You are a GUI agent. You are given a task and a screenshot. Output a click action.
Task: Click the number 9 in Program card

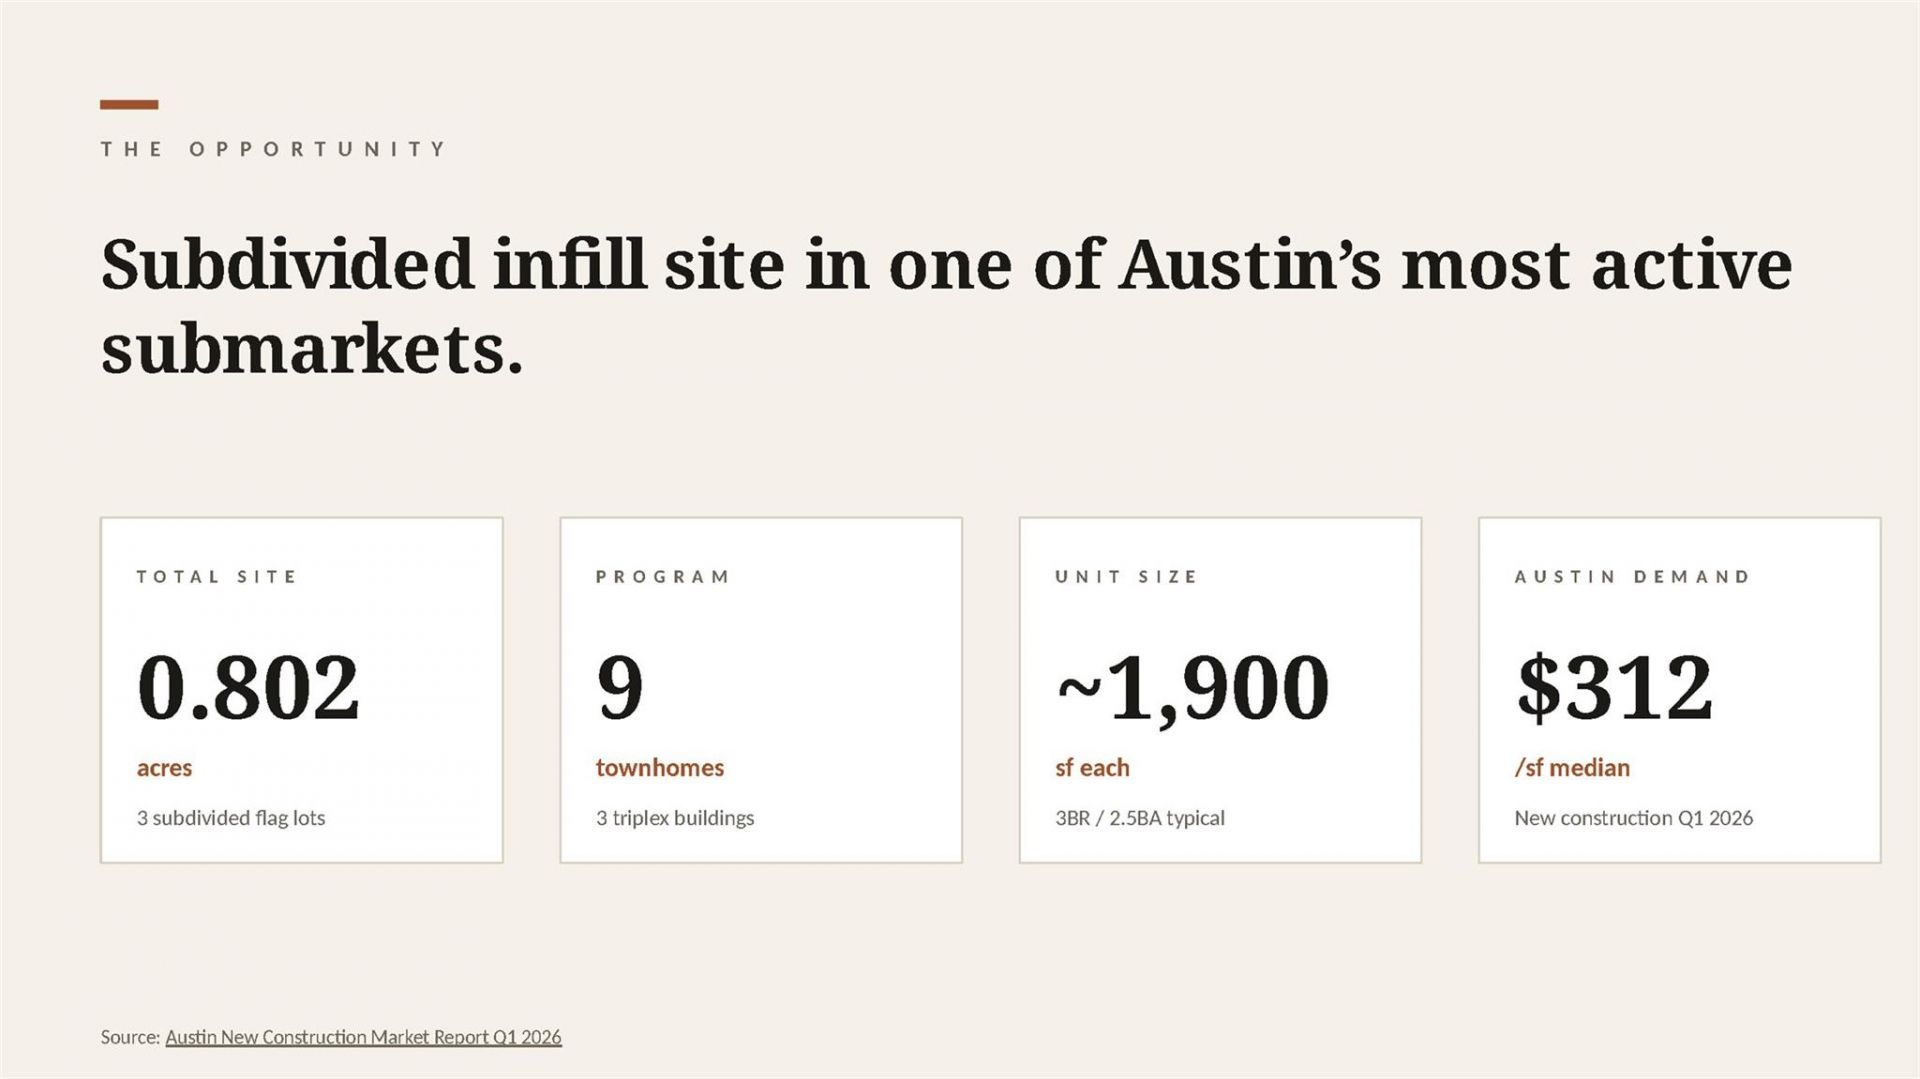[620, 687]
